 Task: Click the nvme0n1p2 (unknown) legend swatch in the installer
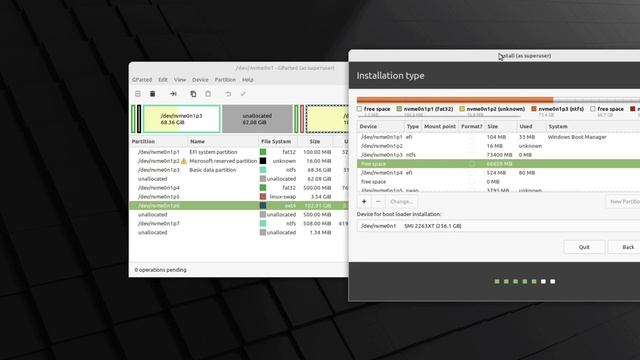tap(462, 109)
